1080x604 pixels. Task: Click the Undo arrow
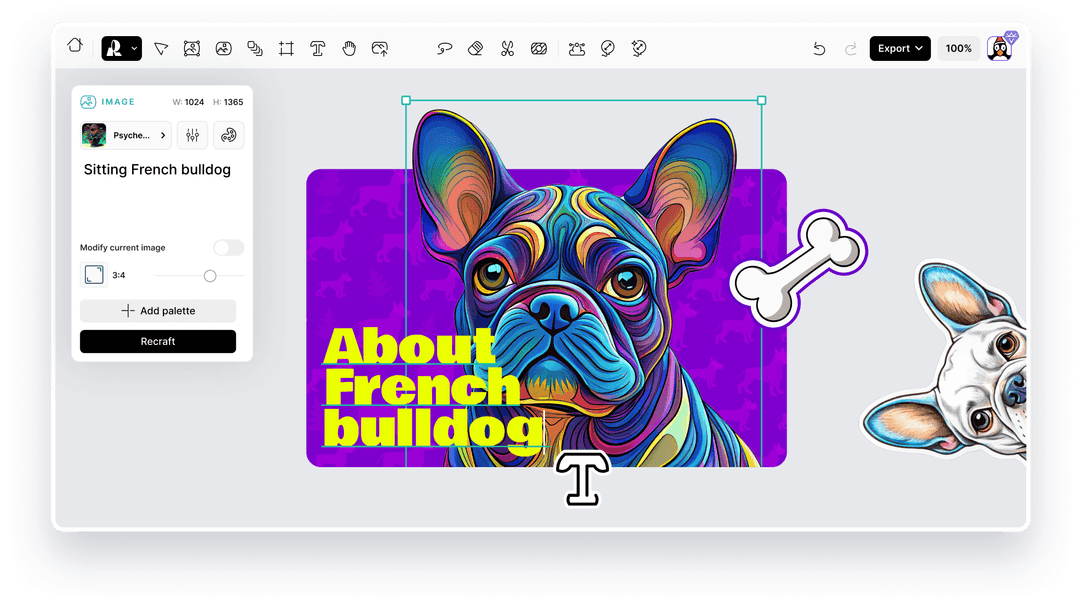(819, 48)
